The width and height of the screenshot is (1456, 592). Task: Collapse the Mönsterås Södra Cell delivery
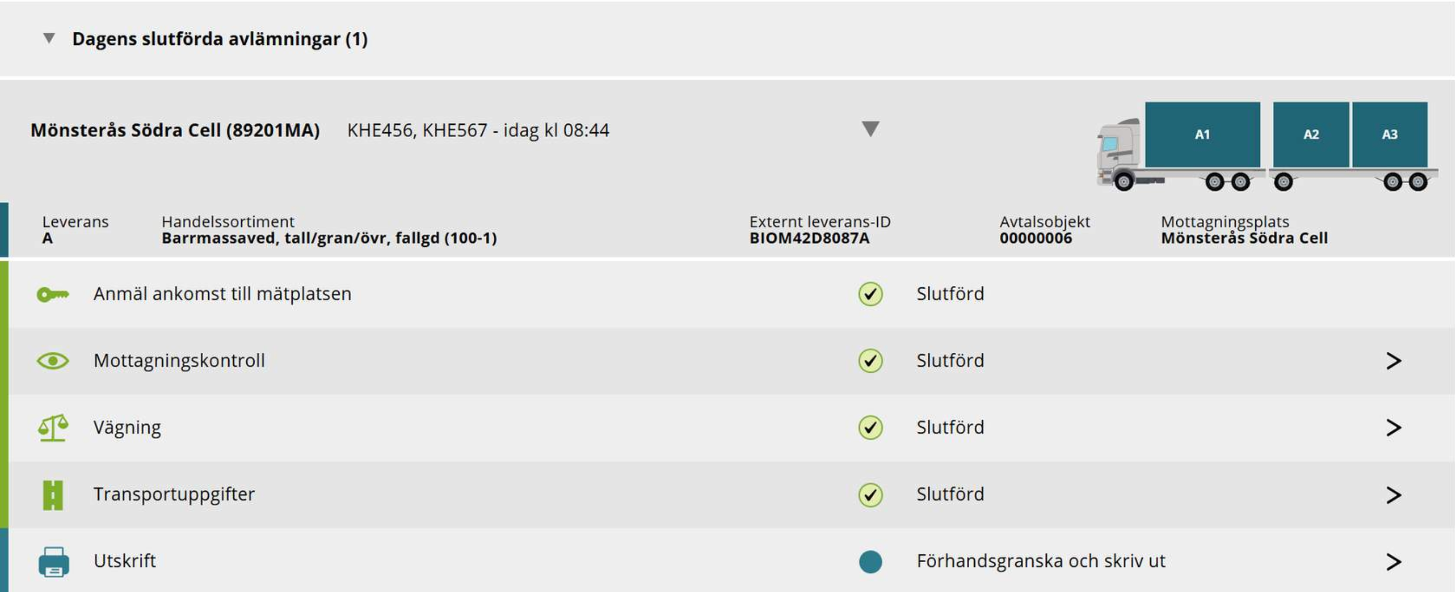point(871,129)
